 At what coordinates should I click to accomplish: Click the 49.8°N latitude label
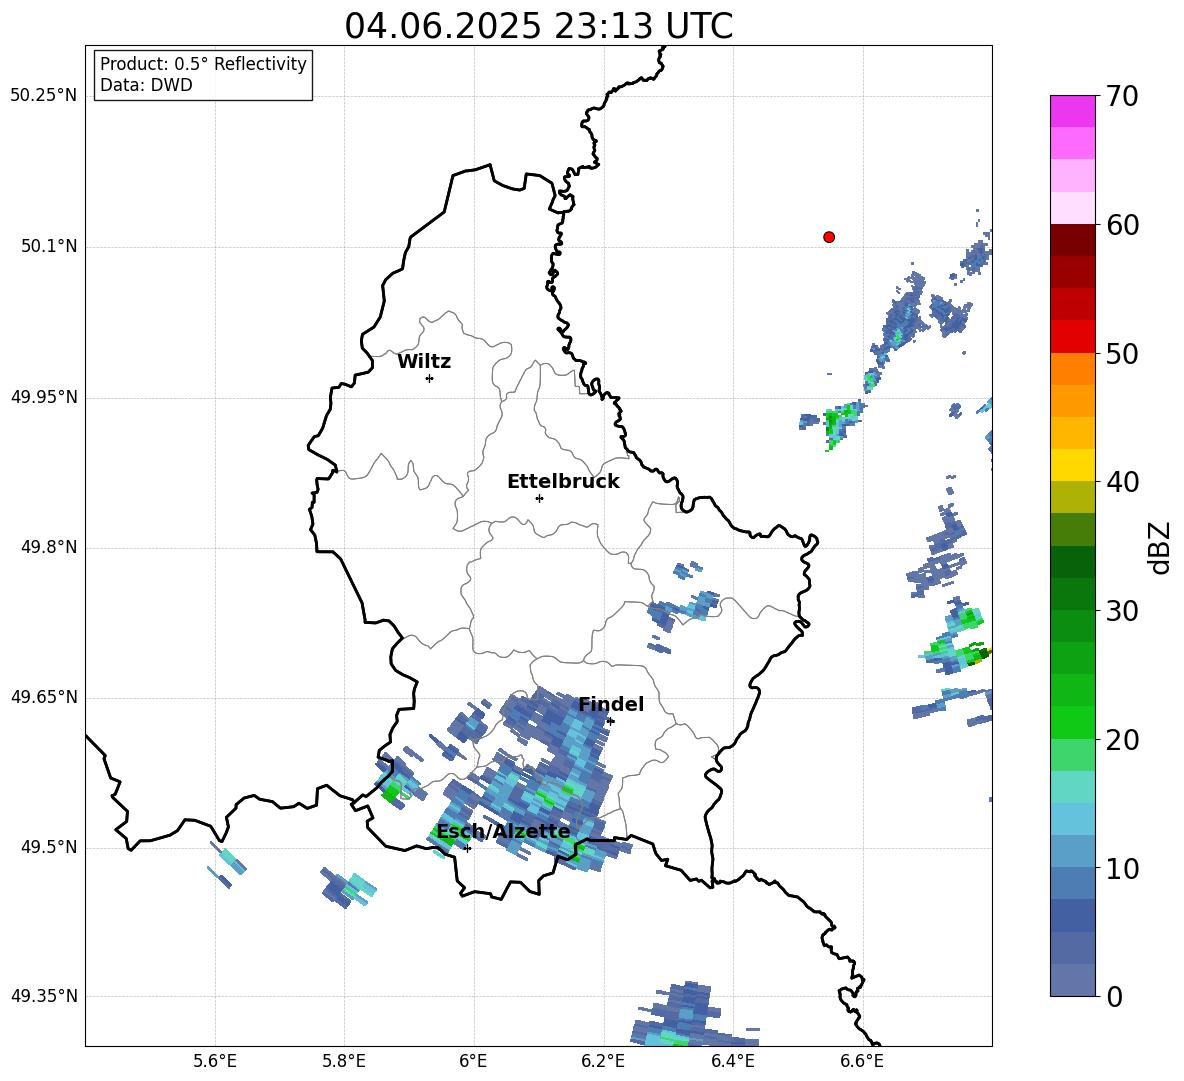49,547
